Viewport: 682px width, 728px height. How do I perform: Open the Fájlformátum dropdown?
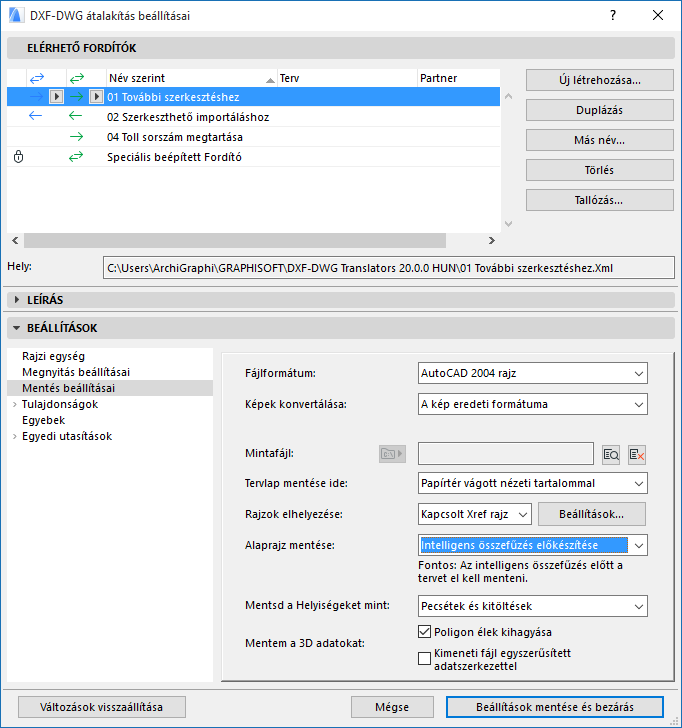click(x=533, y=373)
